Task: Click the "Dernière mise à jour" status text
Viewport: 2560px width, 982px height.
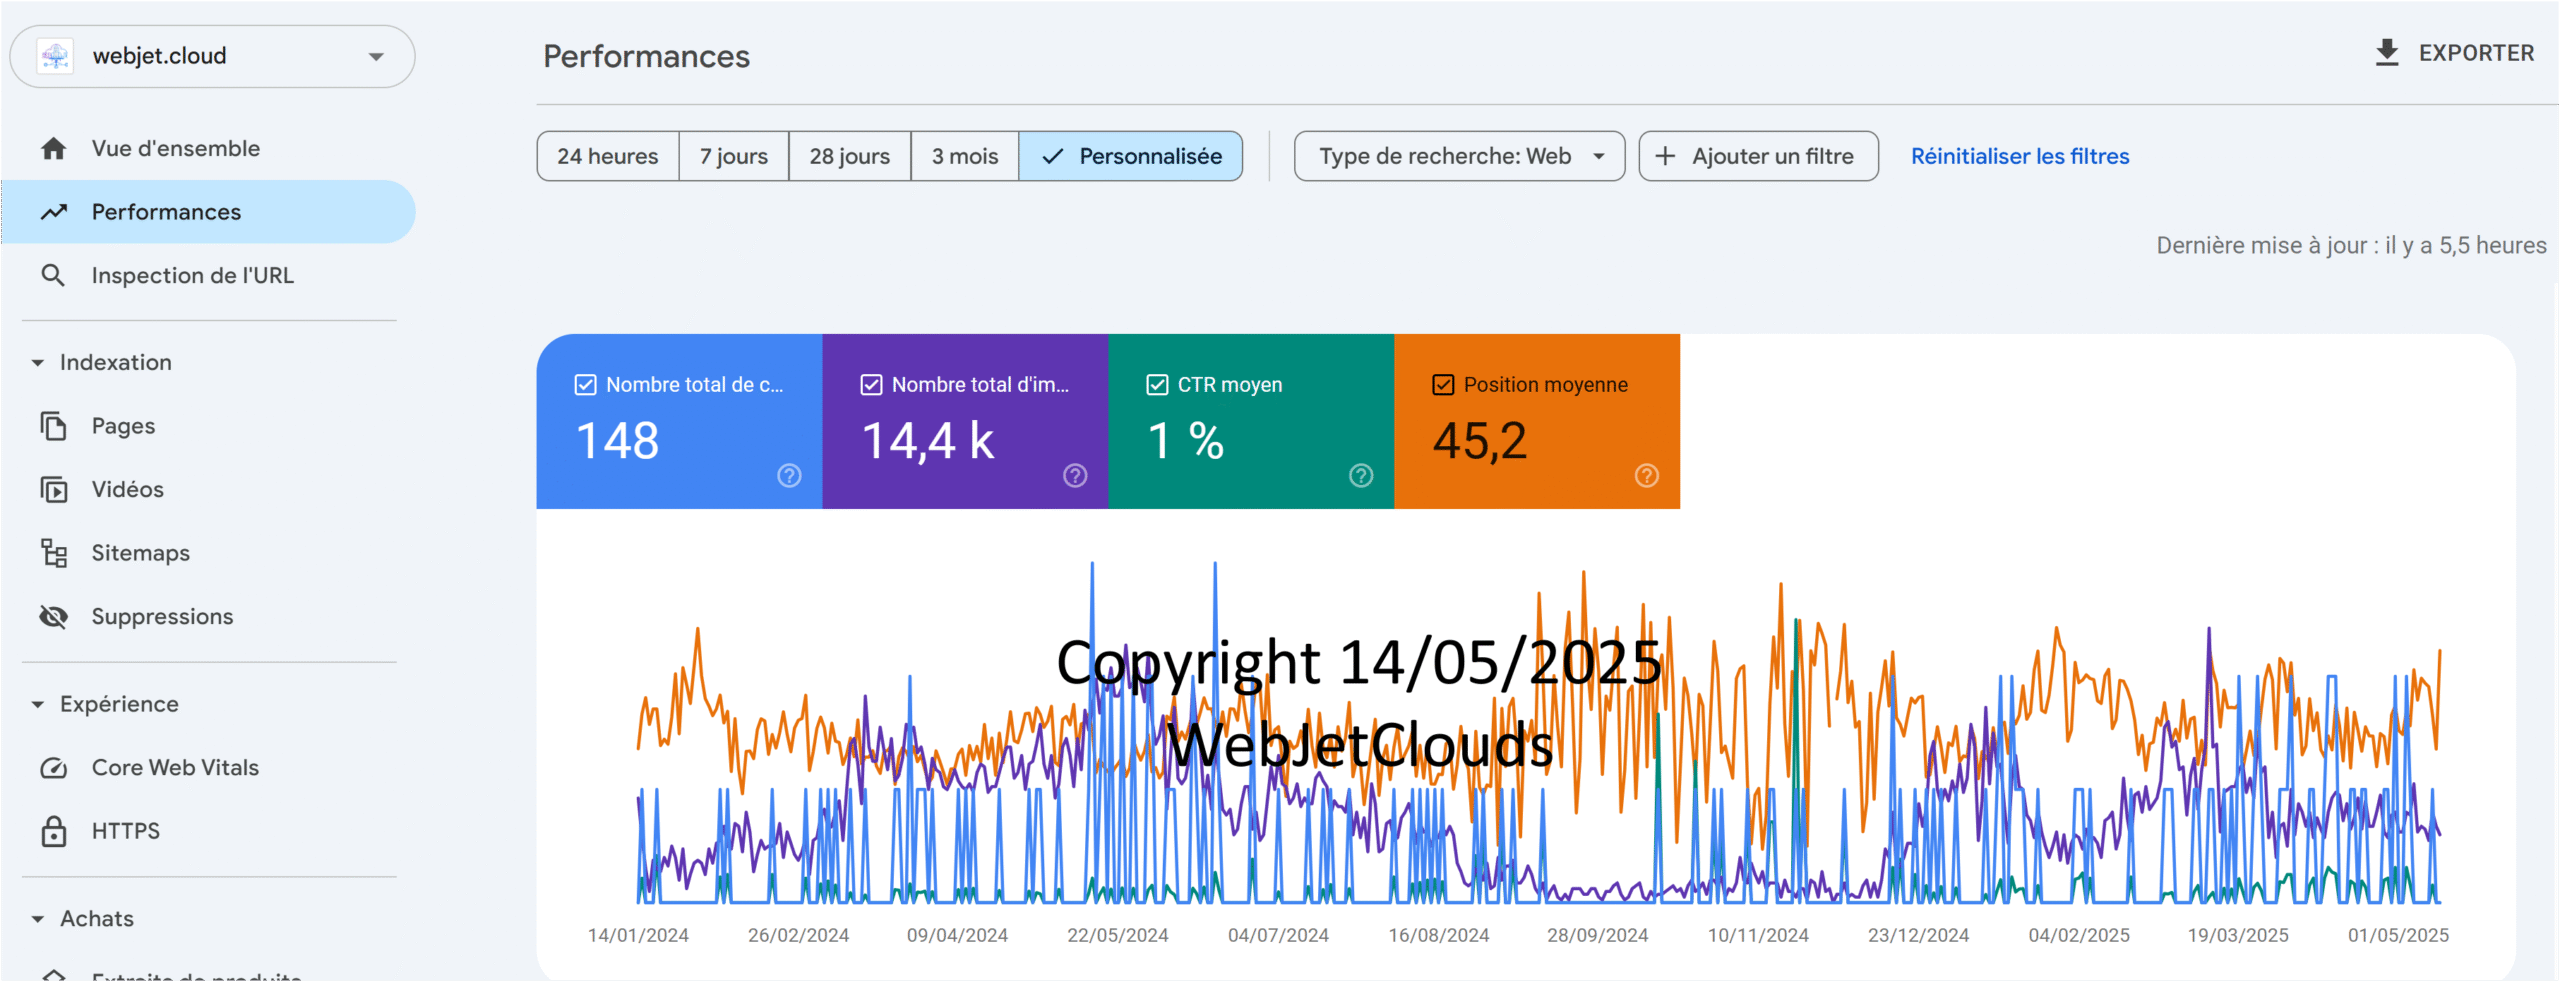Action: (2351, 246)
